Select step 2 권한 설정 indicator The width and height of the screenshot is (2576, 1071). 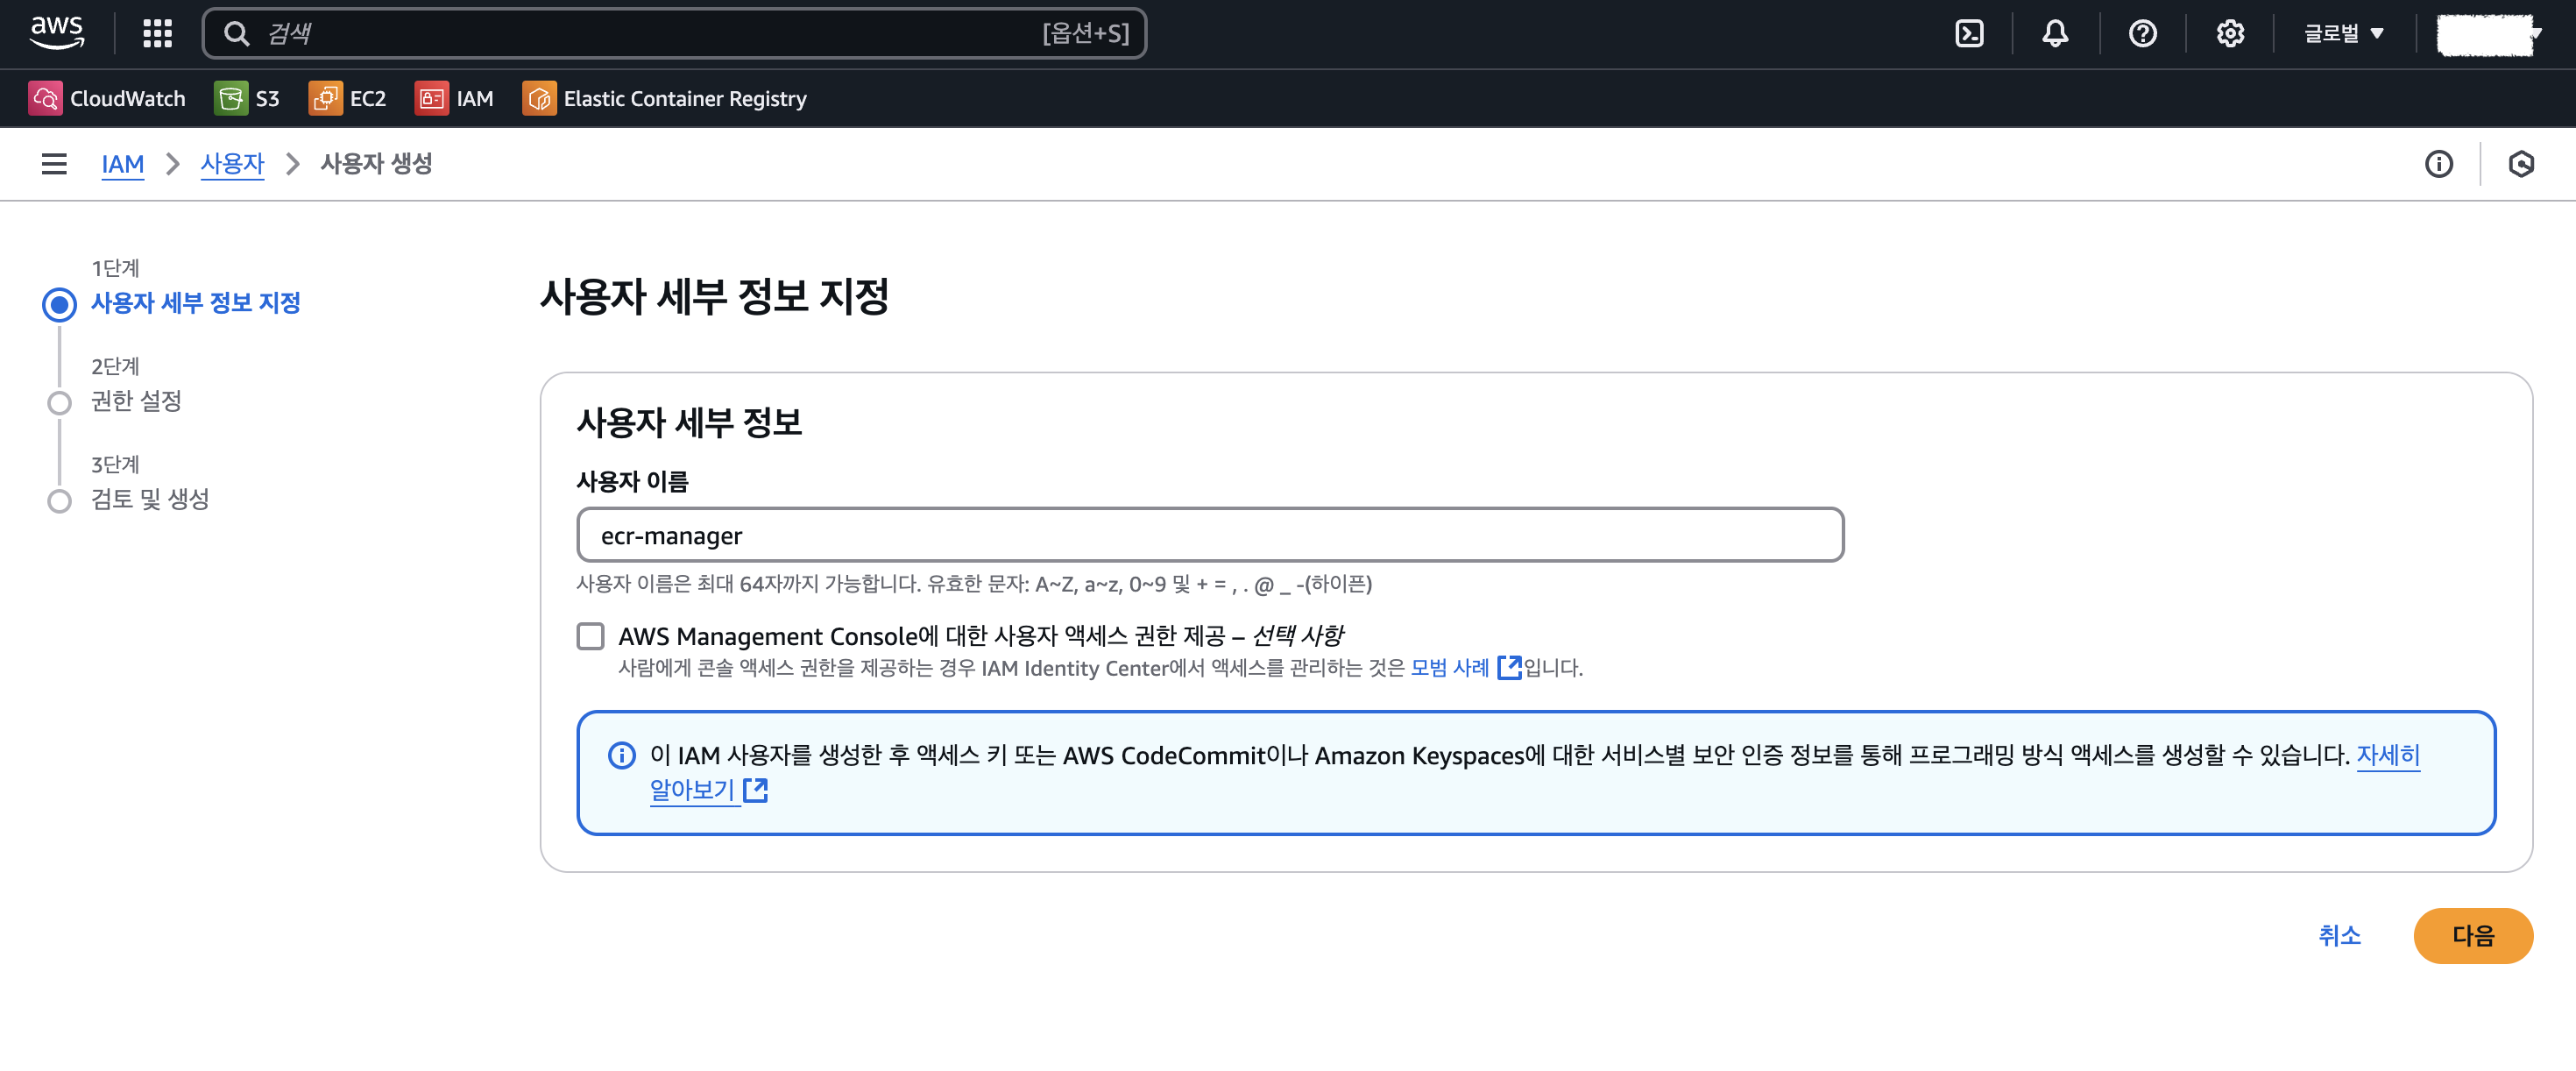pos(59,402)
